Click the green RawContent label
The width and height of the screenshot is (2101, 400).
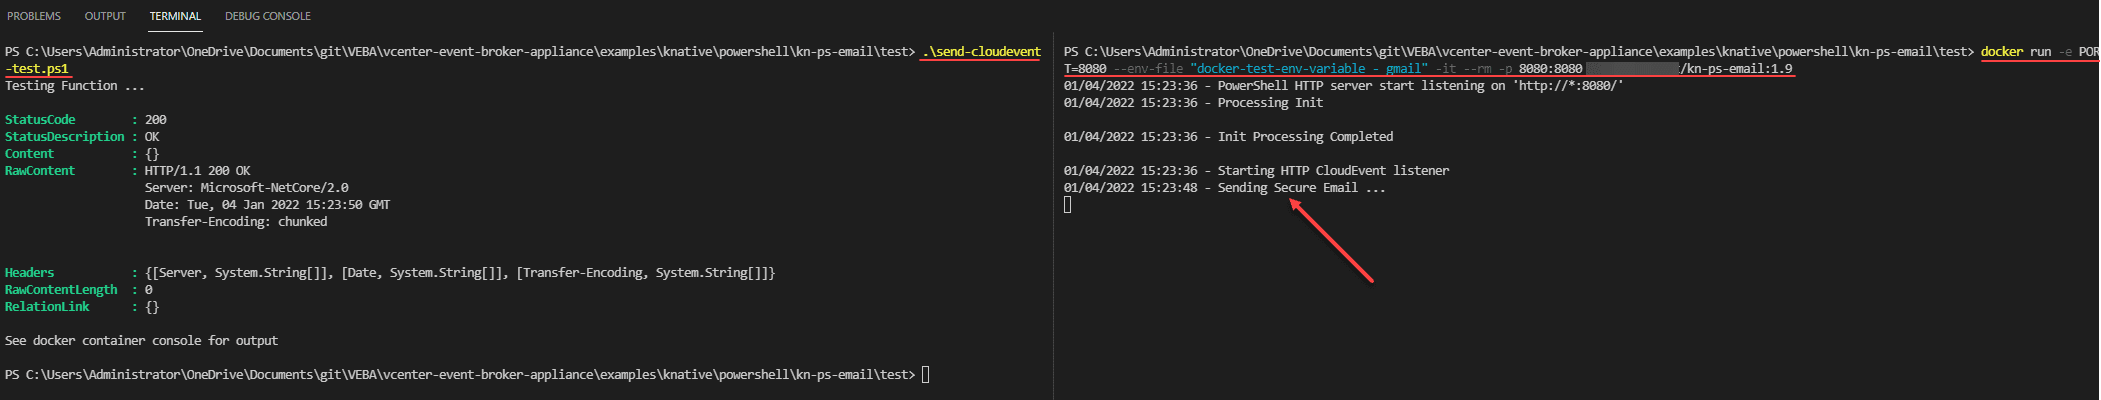[40, 171]
